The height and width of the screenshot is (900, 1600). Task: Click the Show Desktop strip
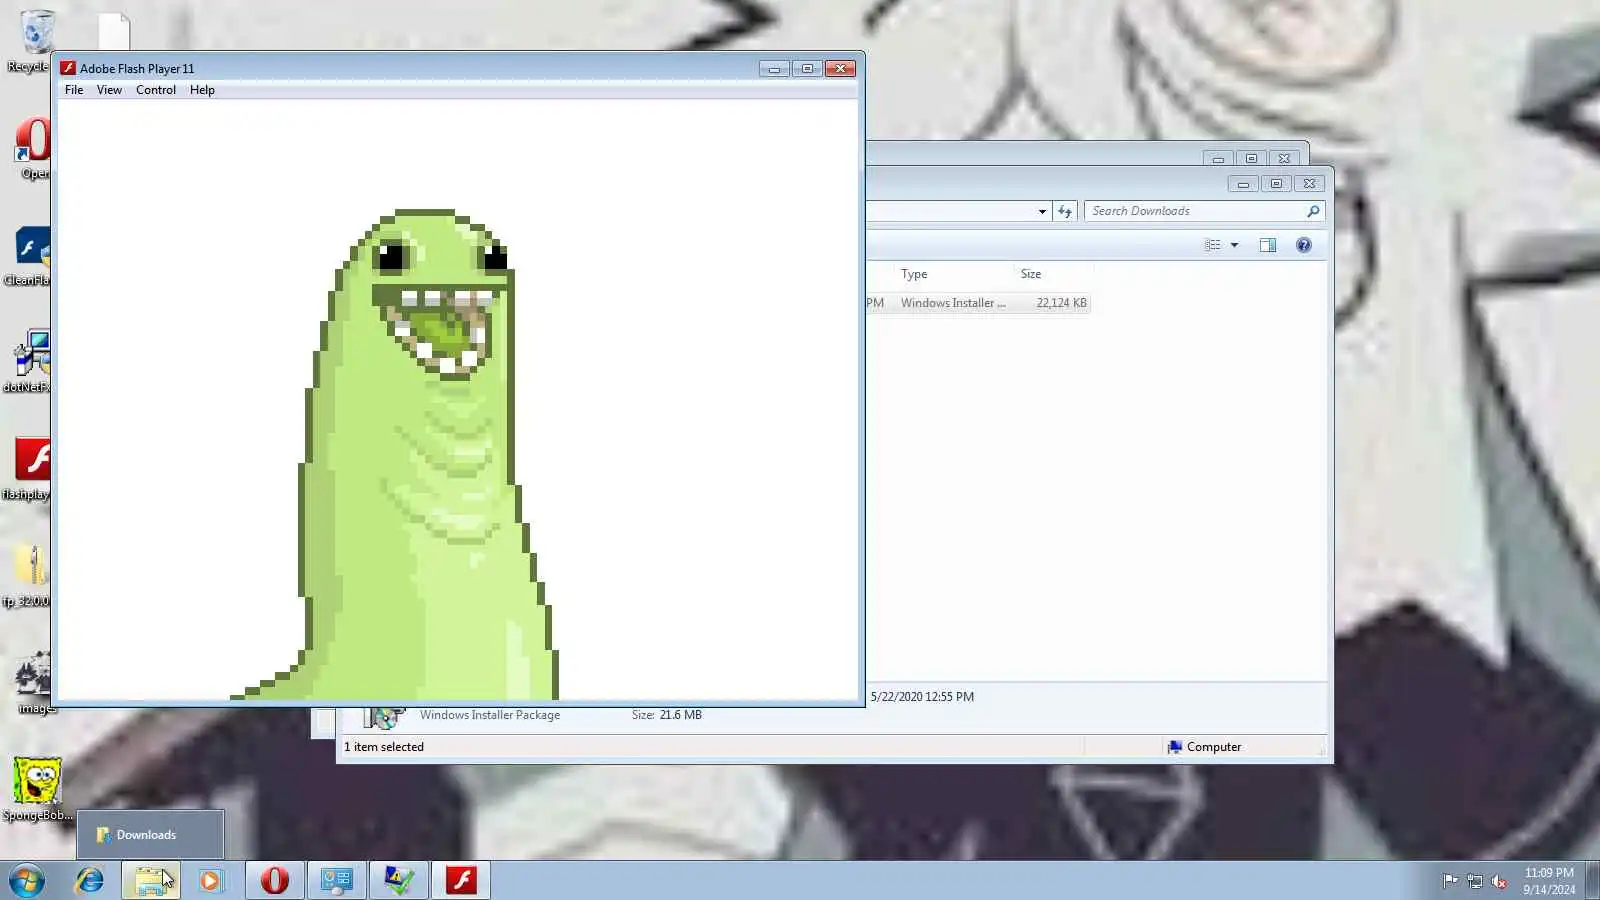1592,881
